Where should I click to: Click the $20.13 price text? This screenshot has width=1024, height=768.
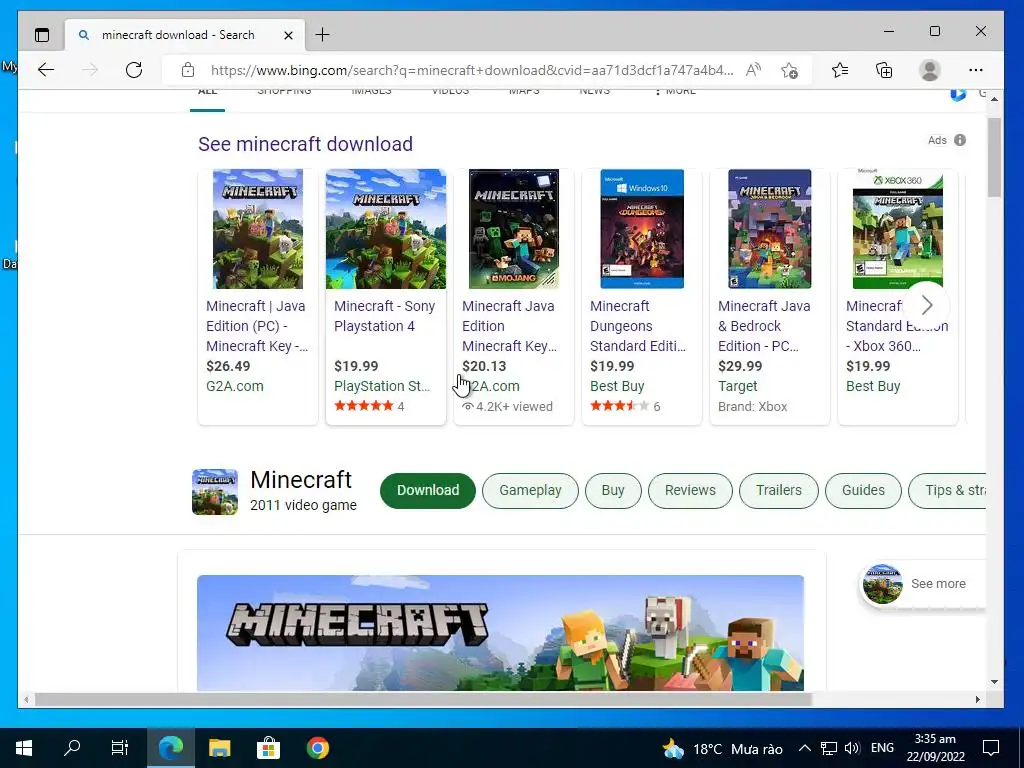click(484, 366)
